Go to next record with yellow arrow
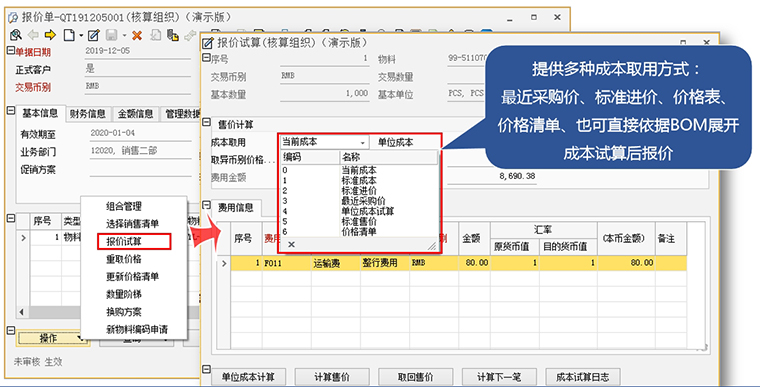This screenshot has width=760, height=387. (x=50, y=35)
